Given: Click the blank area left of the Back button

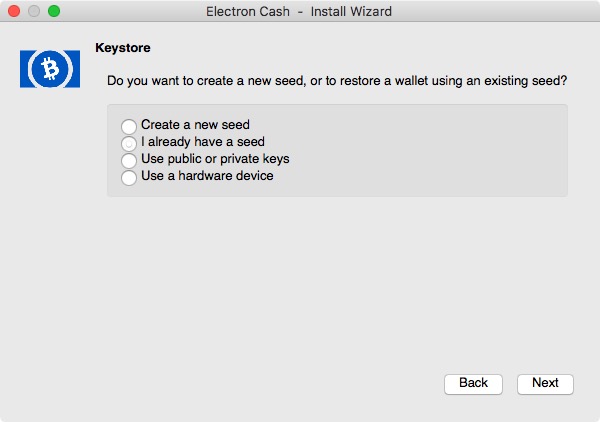Looking at the screenshot, I should pyautogui.click(x=250, y=383).
